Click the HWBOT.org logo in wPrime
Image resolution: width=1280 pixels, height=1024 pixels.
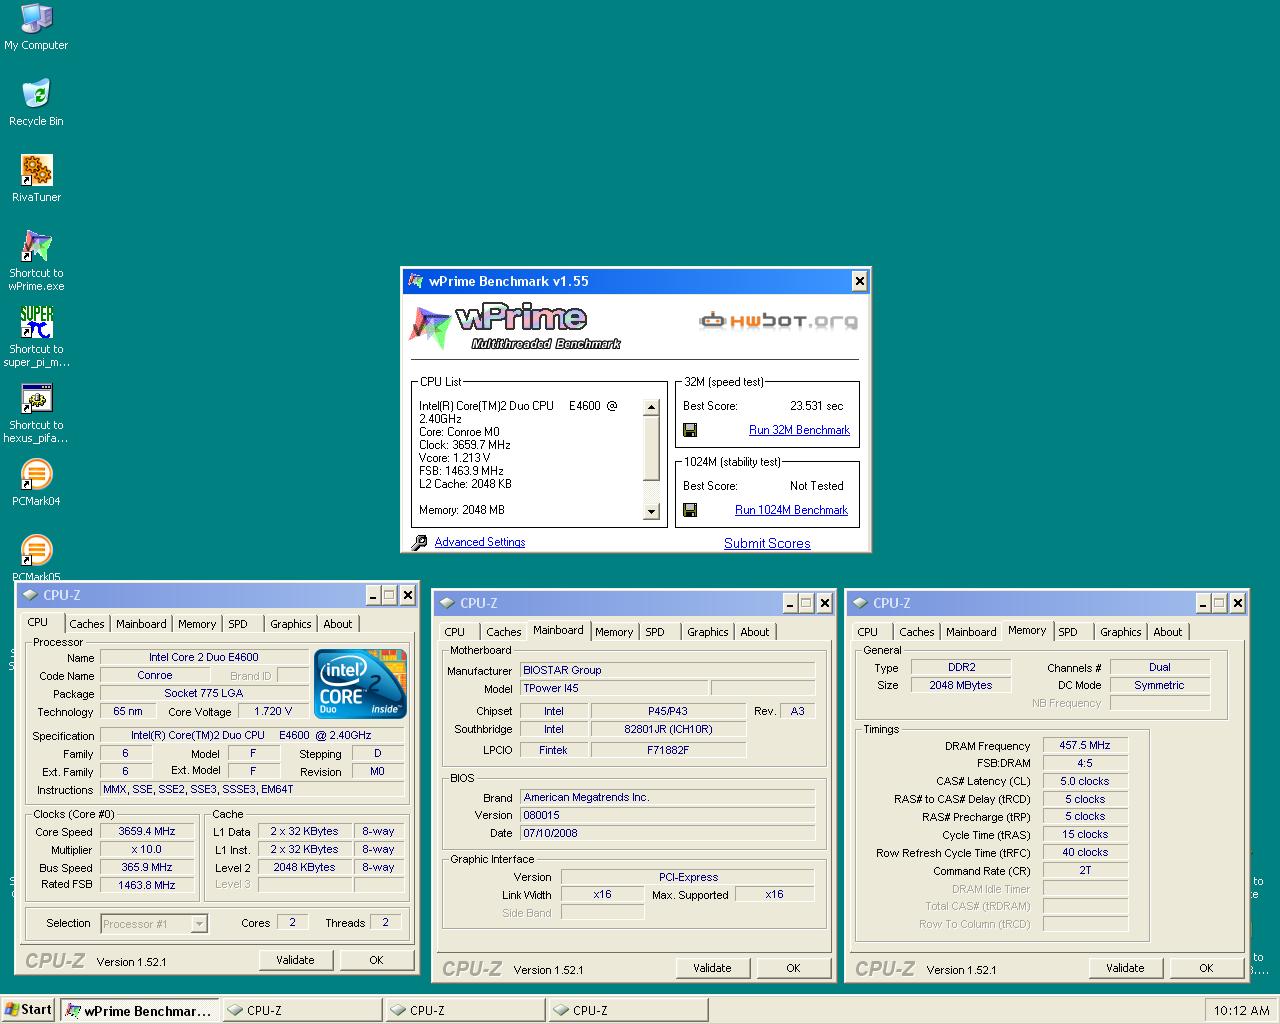pos(778,321)
